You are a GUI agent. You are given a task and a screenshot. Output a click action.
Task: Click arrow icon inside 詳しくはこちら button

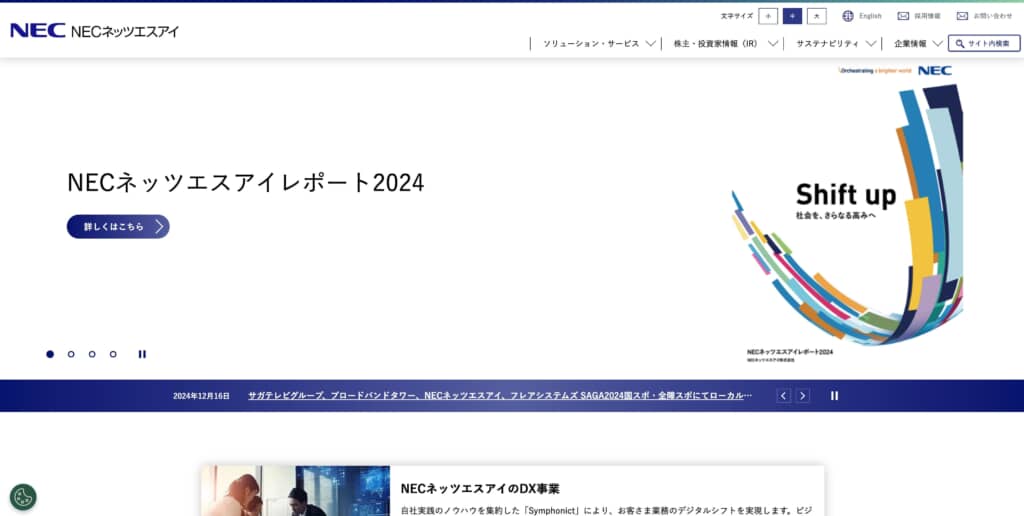point(159,227)
